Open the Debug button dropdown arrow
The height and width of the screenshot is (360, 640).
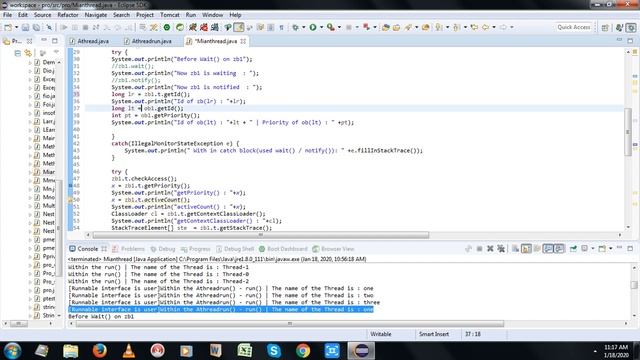pos(304,27)
